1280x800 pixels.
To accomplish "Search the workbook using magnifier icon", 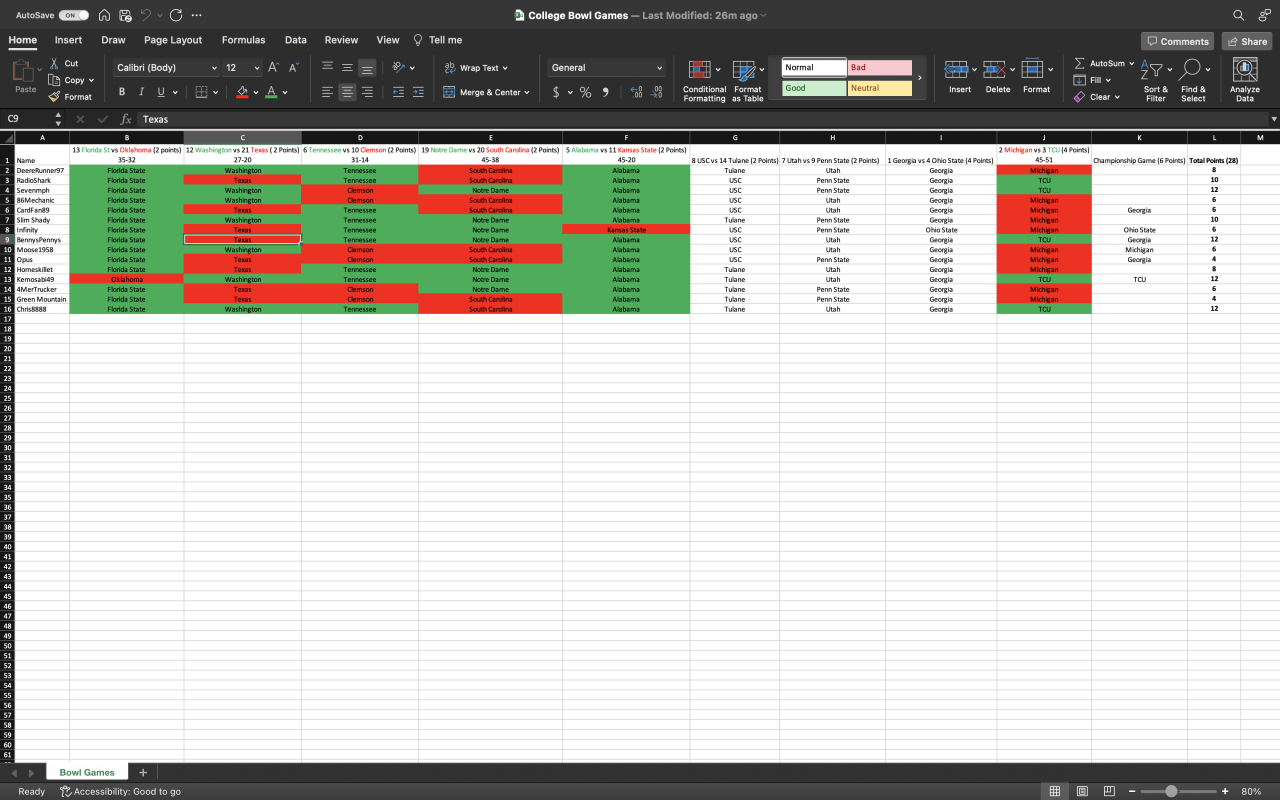I will [1239, 15].
